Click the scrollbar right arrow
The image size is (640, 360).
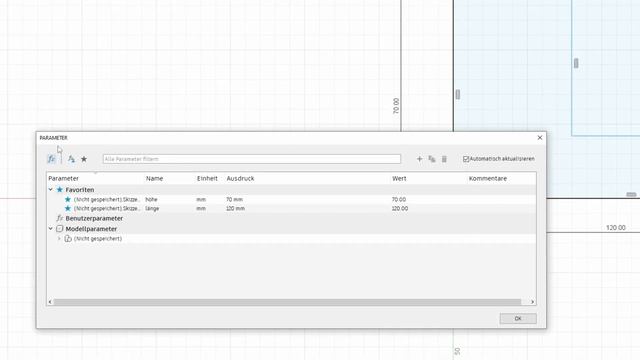coord(532,302)
